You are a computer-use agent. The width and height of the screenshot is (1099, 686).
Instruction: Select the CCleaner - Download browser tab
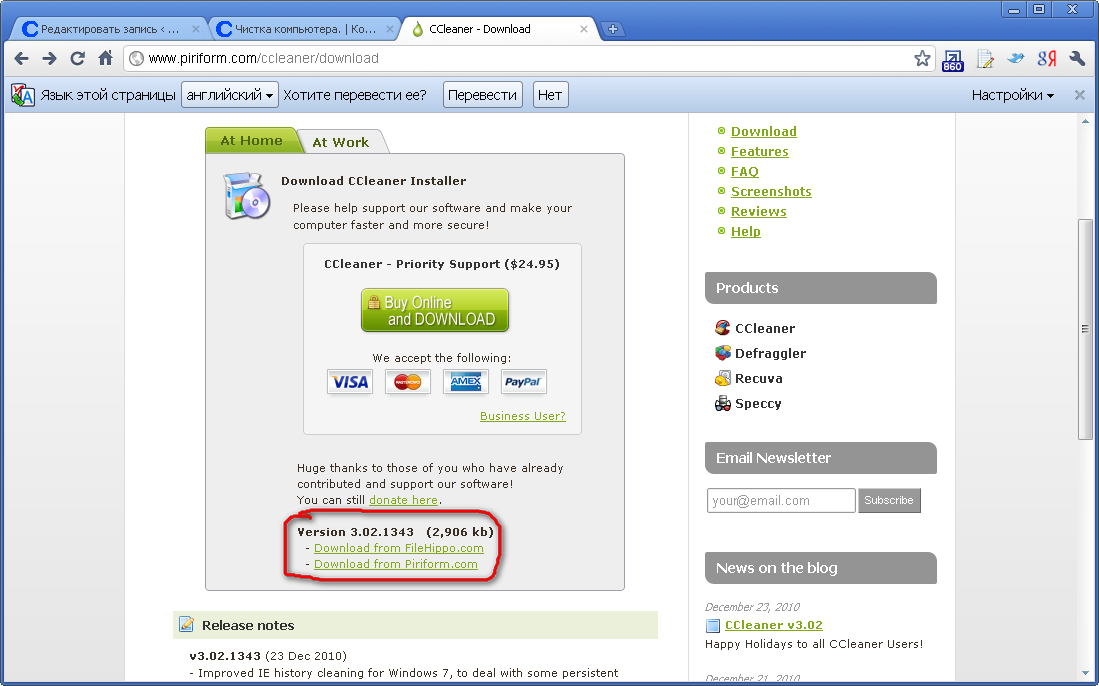(500, 29)
